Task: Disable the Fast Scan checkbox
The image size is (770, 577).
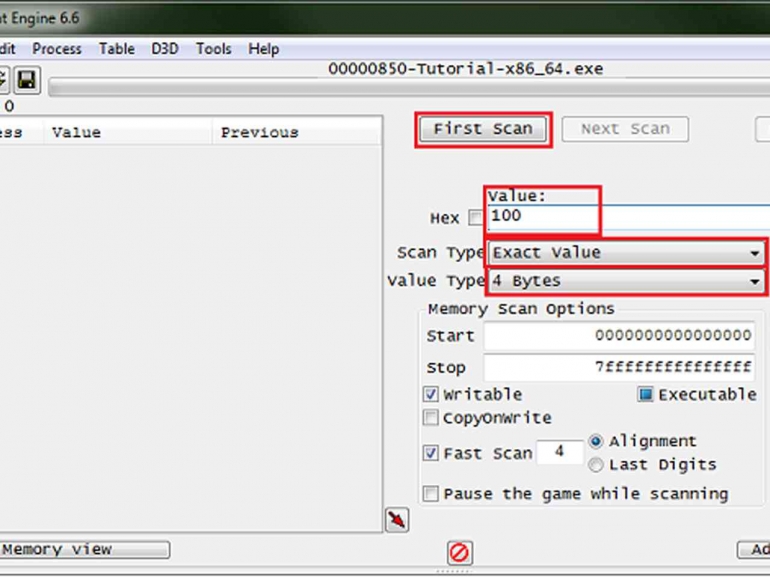Action: [431, 453]
